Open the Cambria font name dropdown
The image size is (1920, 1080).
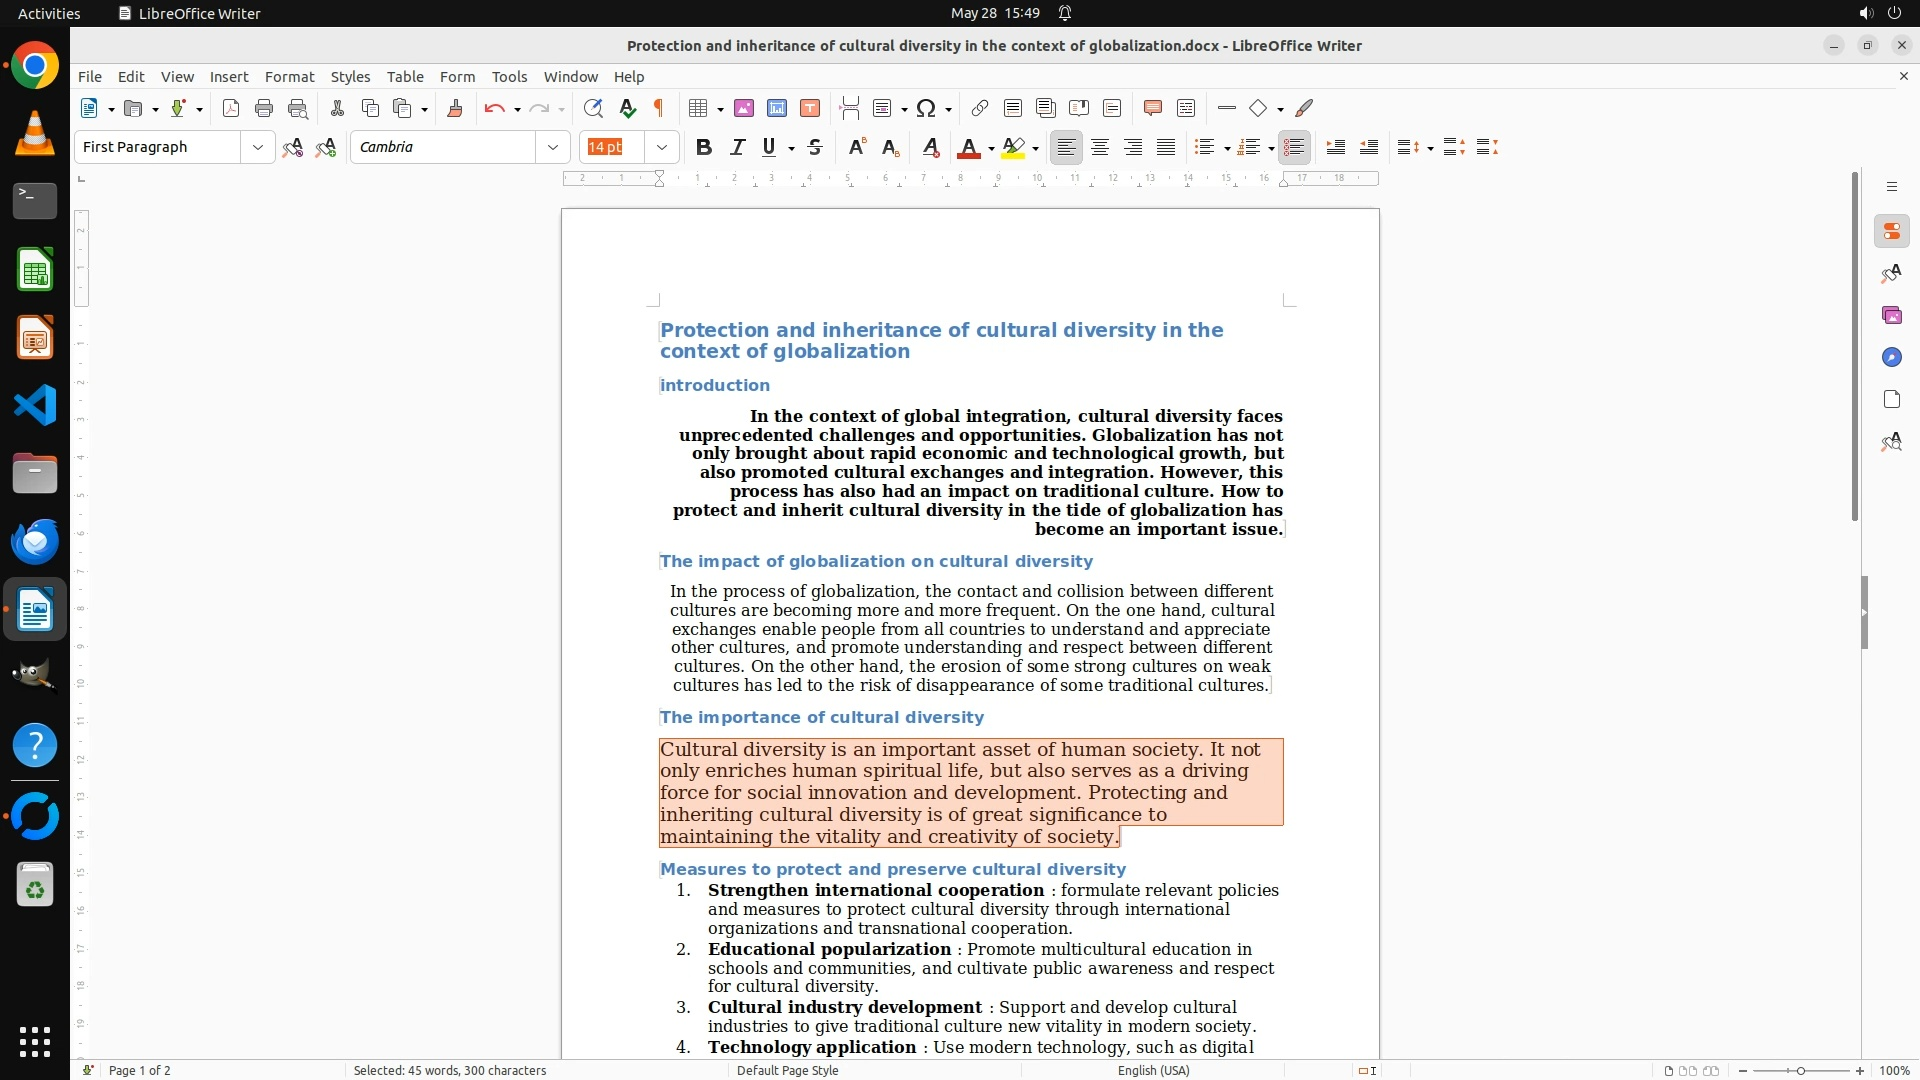pyautogui.click(x=553, y=148)
